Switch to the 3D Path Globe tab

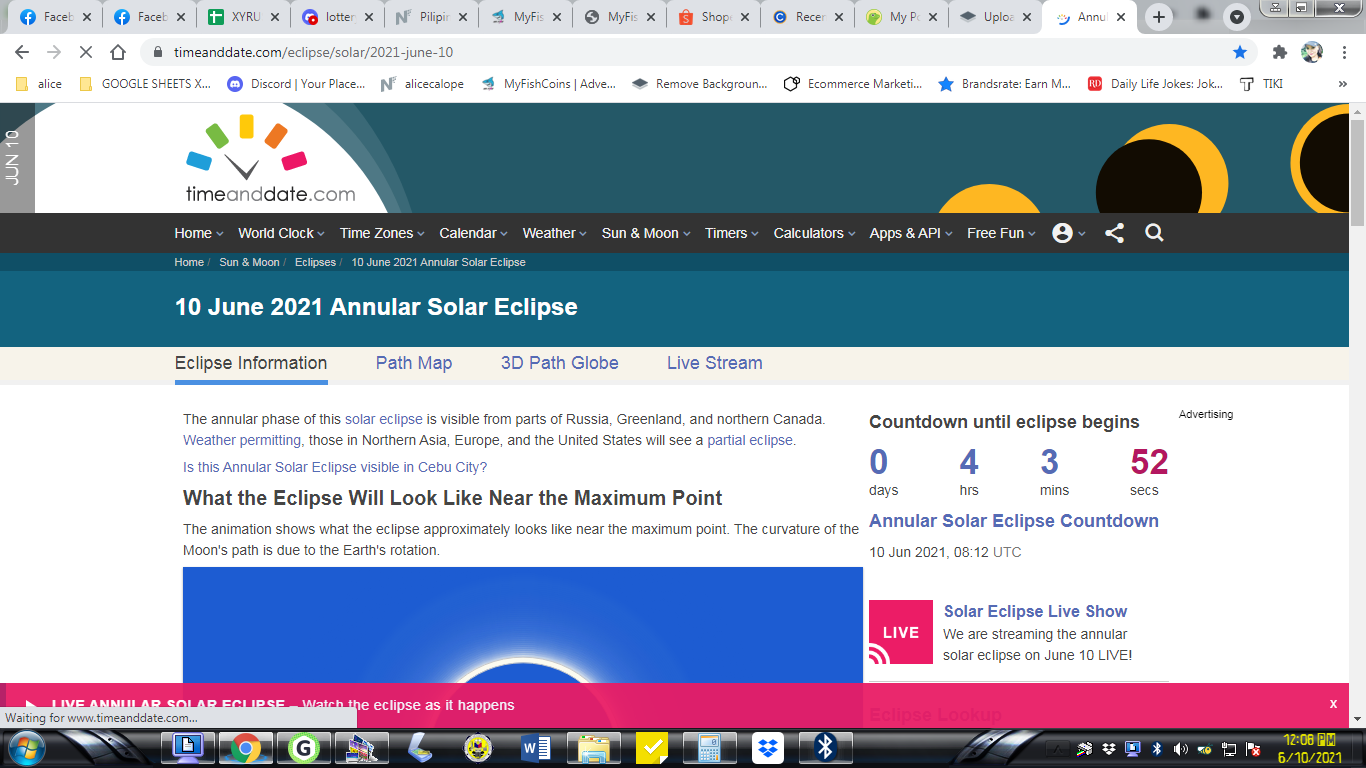click(x=560, y=363)
